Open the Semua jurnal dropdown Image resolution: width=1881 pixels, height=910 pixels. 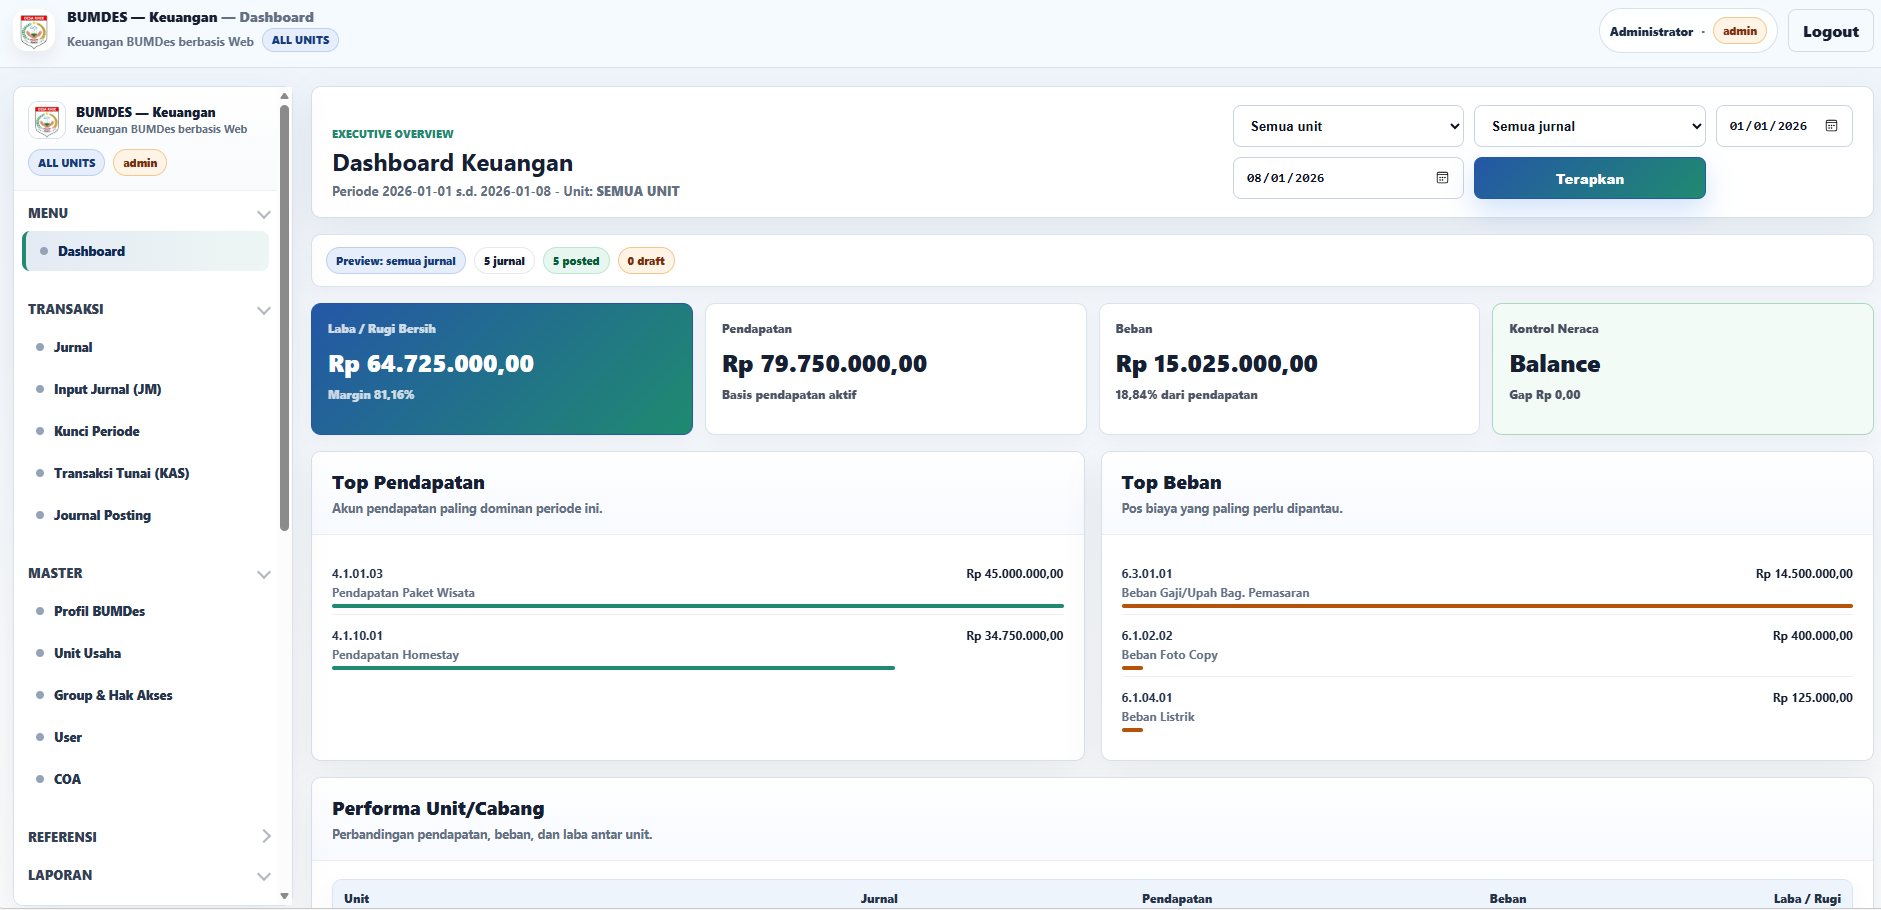coord(1589,126)
